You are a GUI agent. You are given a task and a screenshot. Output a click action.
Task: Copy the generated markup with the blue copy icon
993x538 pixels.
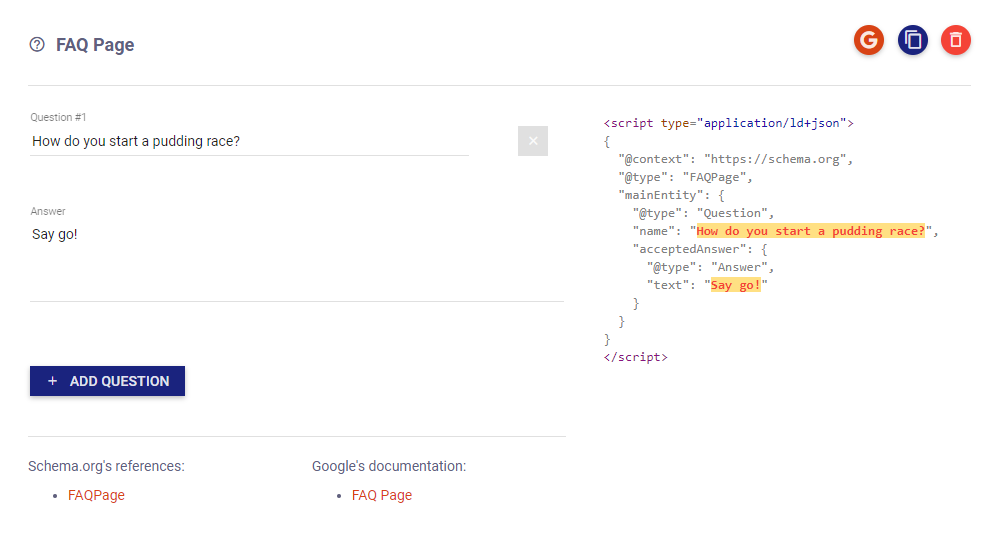pos(913,41)
